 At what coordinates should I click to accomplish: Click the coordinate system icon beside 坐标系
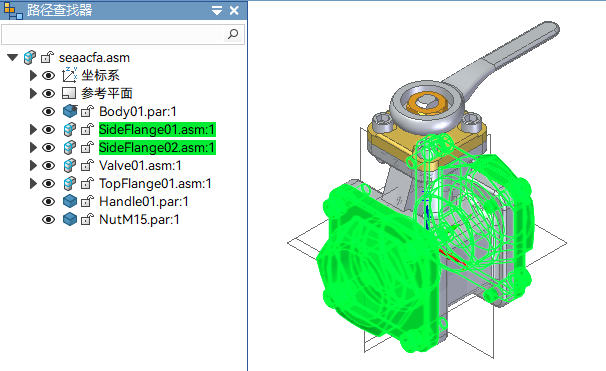point(70,75)
